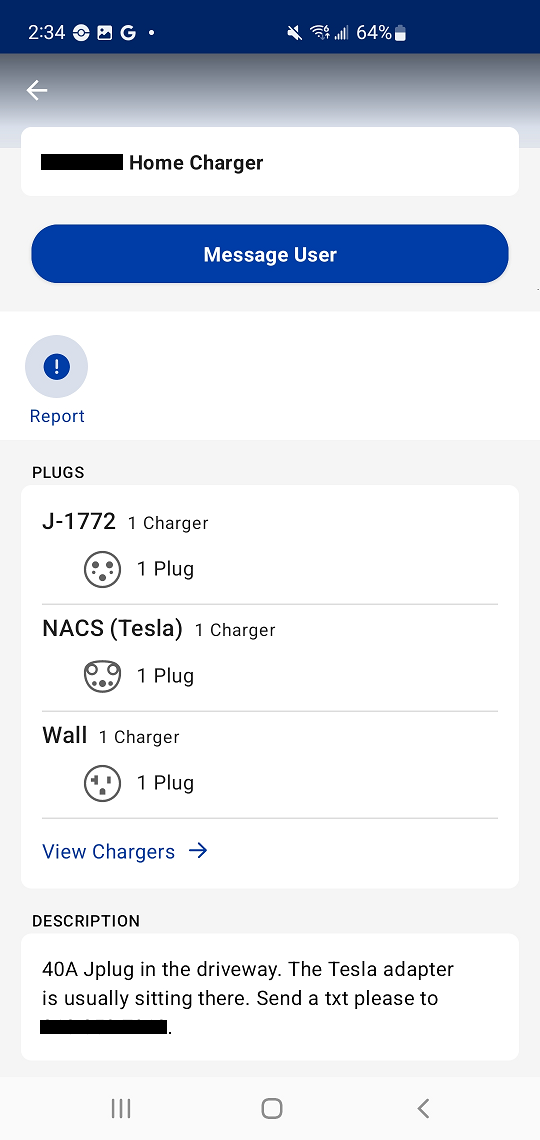Select the NACS Tesla plug icon
This screenshot has height=1140, width=540.
tap(102, 676)
